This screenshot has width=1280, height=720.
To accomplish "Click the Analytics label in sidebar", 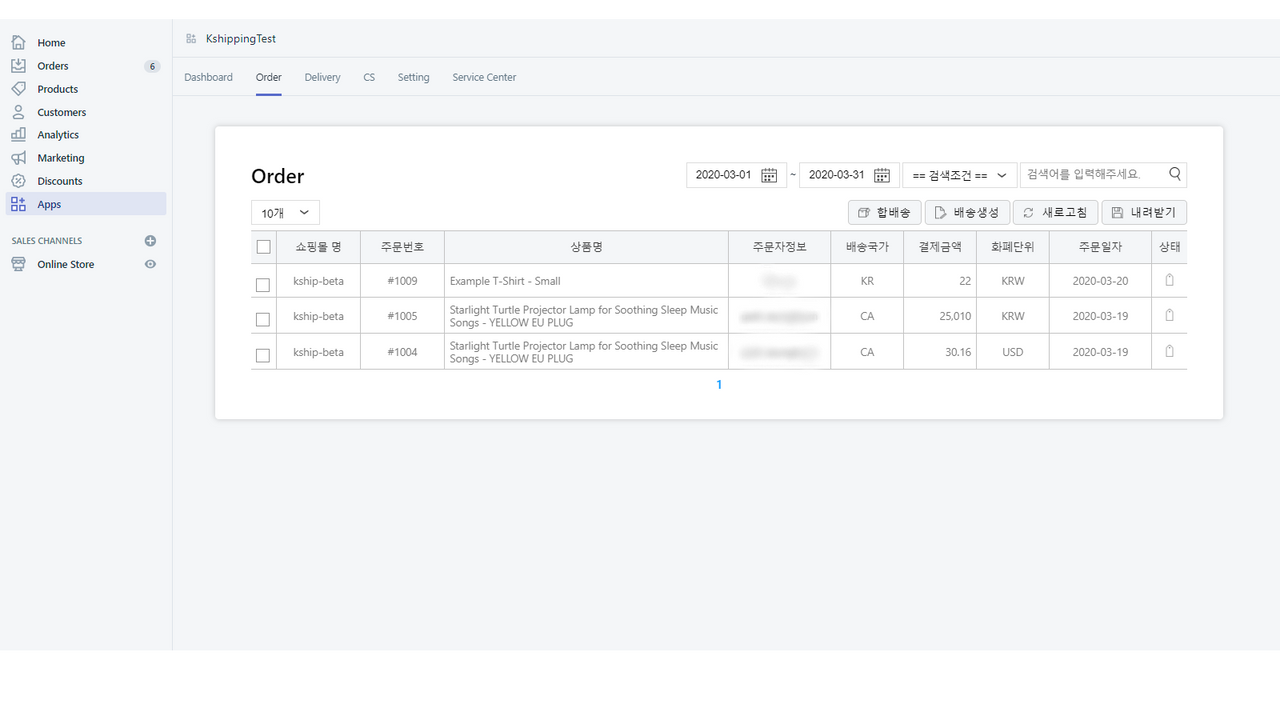I will coord(58,135).
